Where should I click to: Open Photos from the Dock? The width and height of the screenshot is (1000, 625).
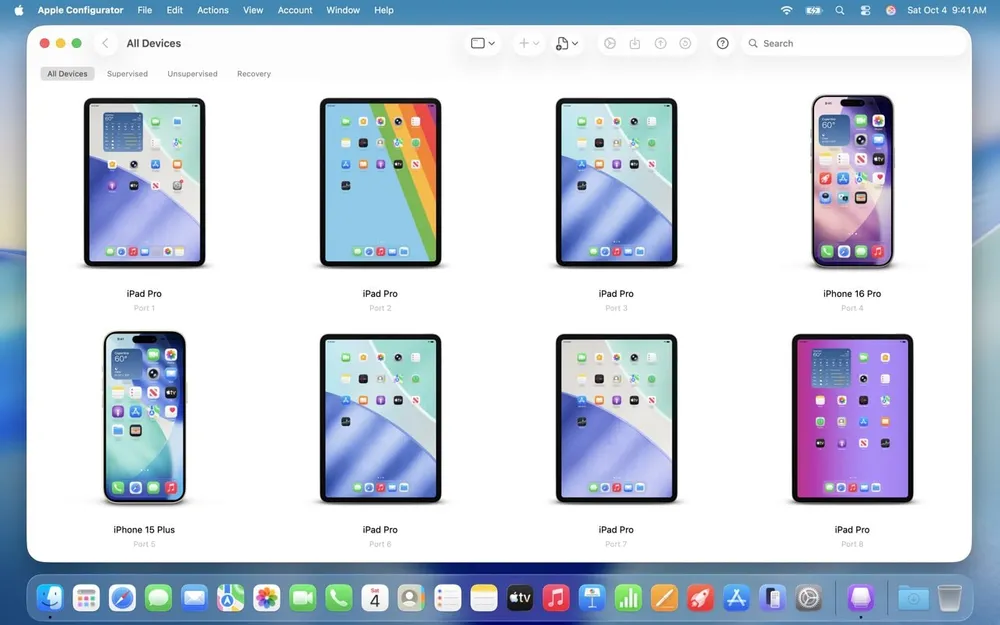(x=267, y=598)
